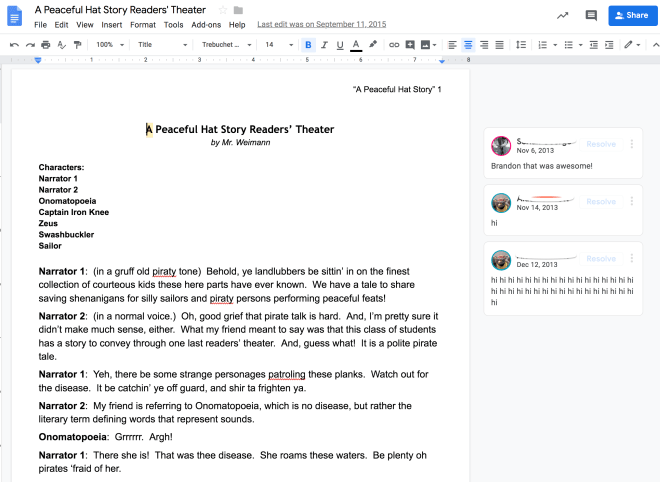Open the Trebuchet font dropdown
The image size is (660, 482).
(x=225, y=45)
